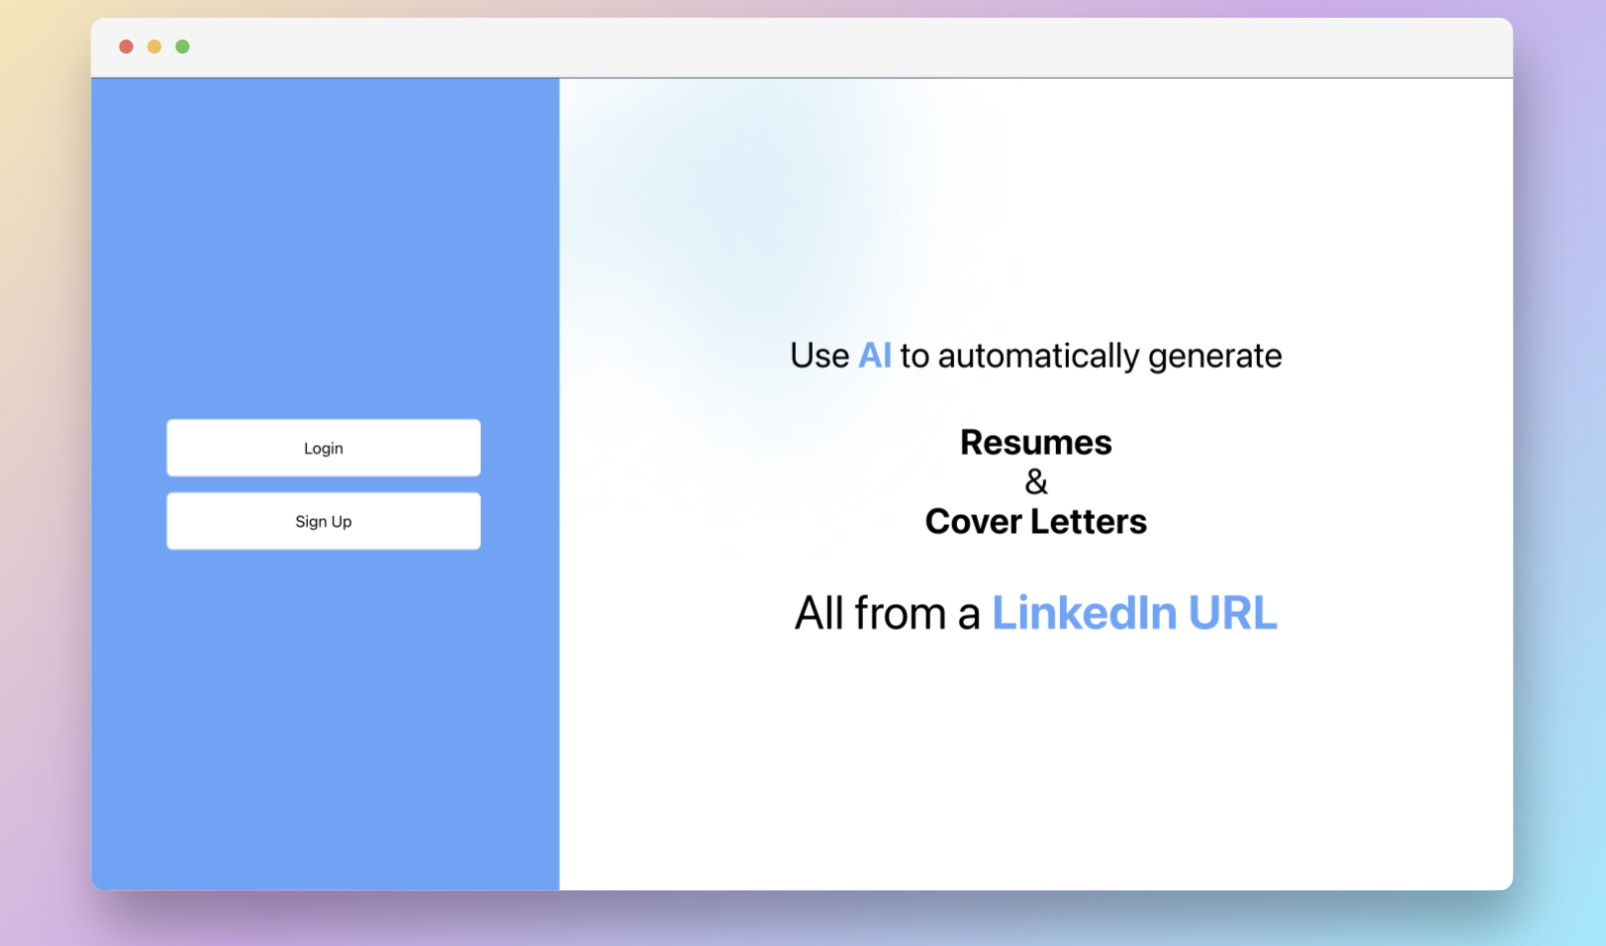Click the ampersand between Resumes and Cover Letters
Screen dimensions: 1606x946
coord(1036,482)
